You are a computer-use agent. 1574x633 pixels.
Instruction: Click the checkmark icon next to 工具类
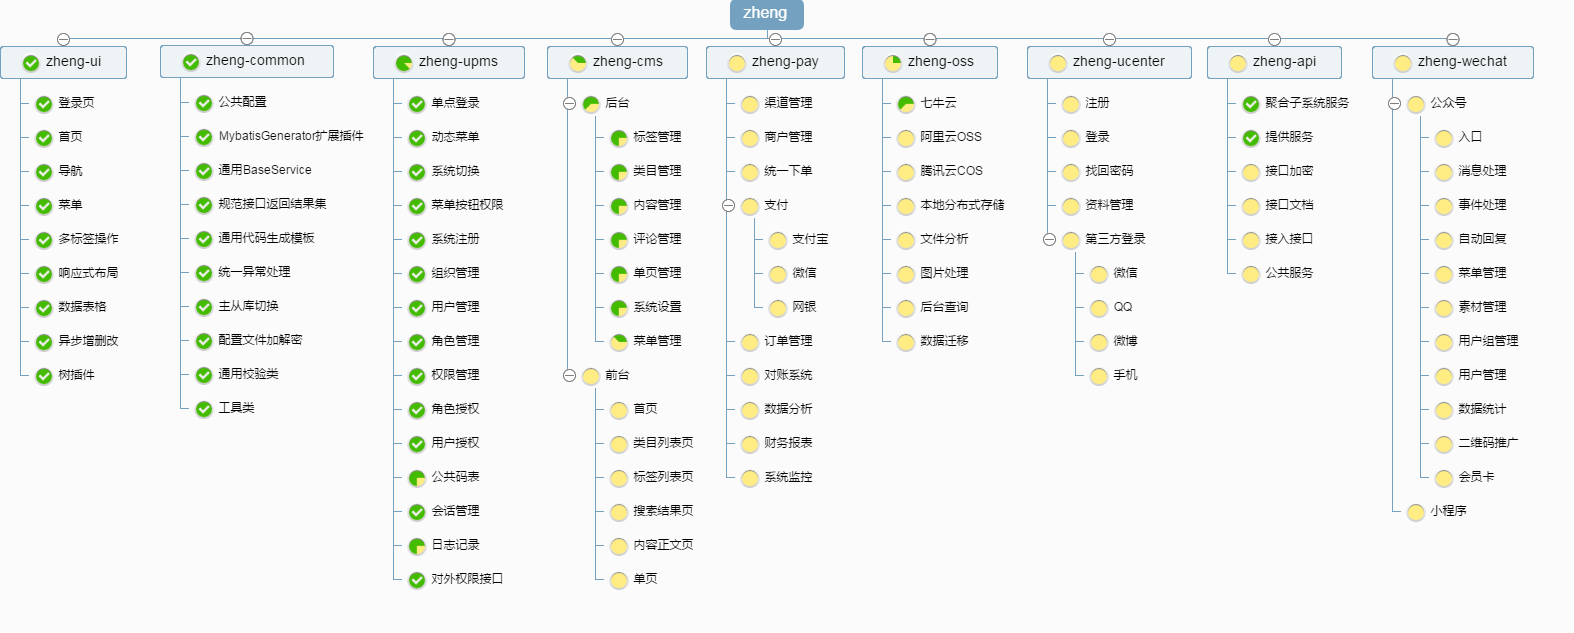pyautogui.click(x=204, y=409)
